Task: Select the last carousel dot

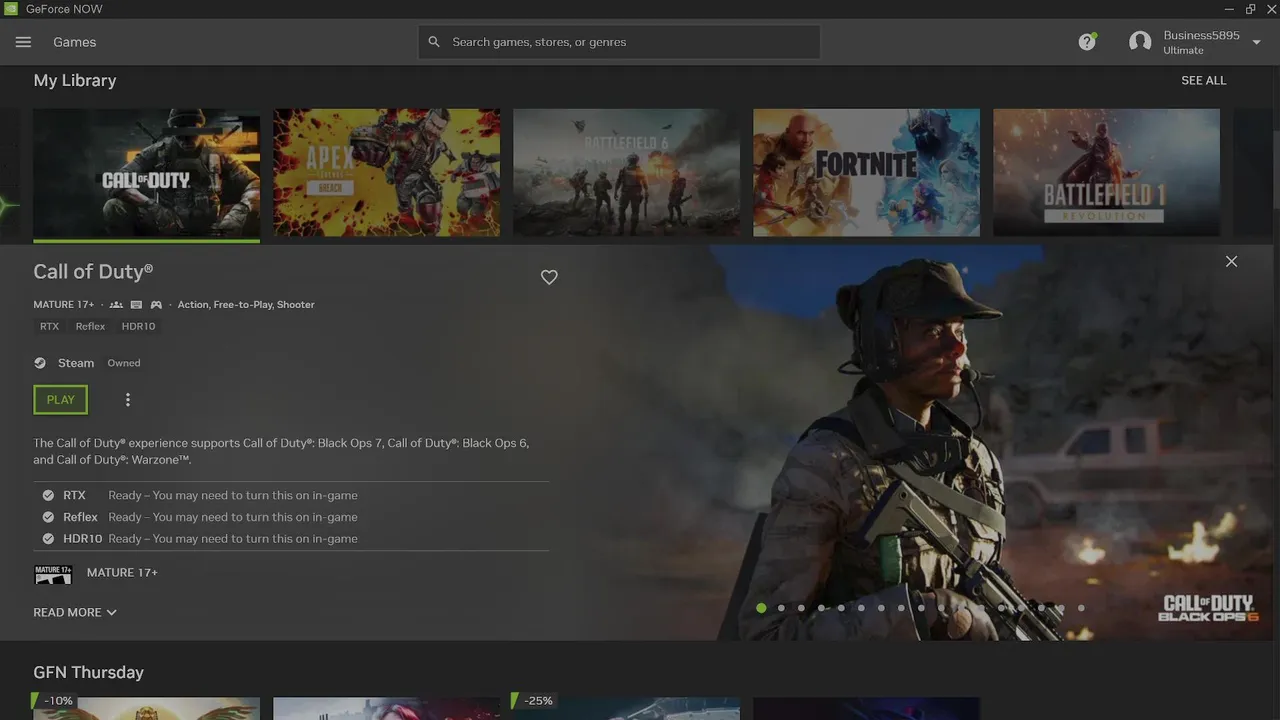Action: 1081,608
